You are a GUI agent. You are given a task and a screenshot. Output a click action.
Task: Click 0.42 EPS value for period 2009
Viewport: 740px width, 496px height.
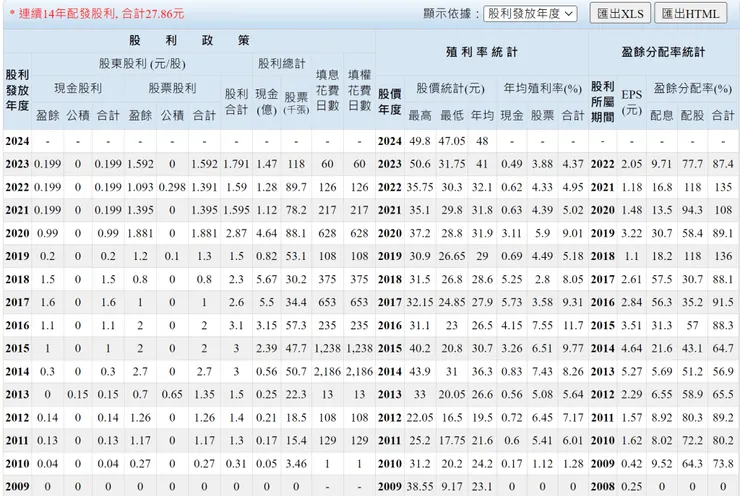(x=631, y=463)
